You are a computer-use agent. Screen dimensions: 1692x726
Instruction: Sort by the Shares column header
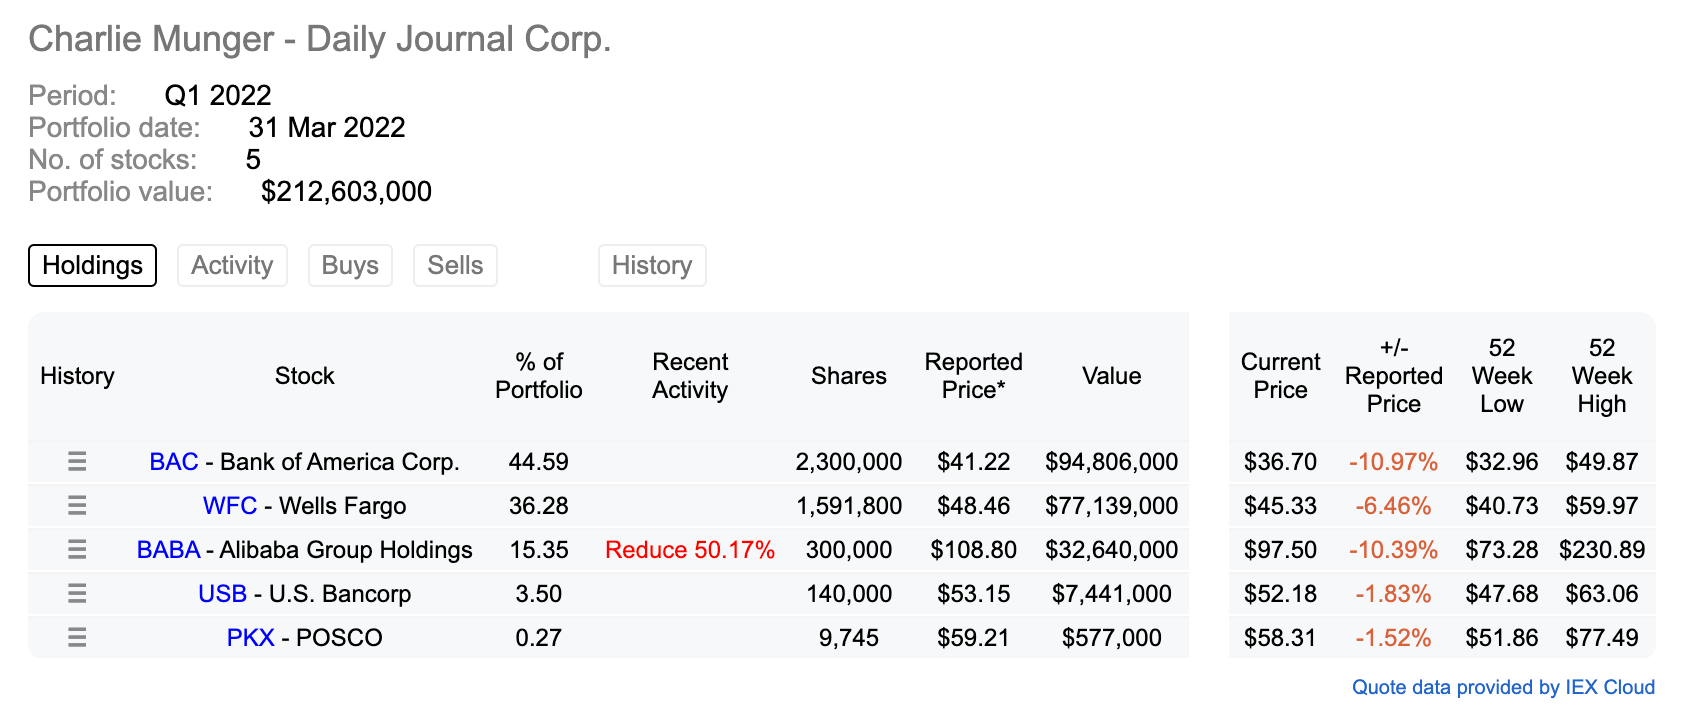(x=849, y=376)
